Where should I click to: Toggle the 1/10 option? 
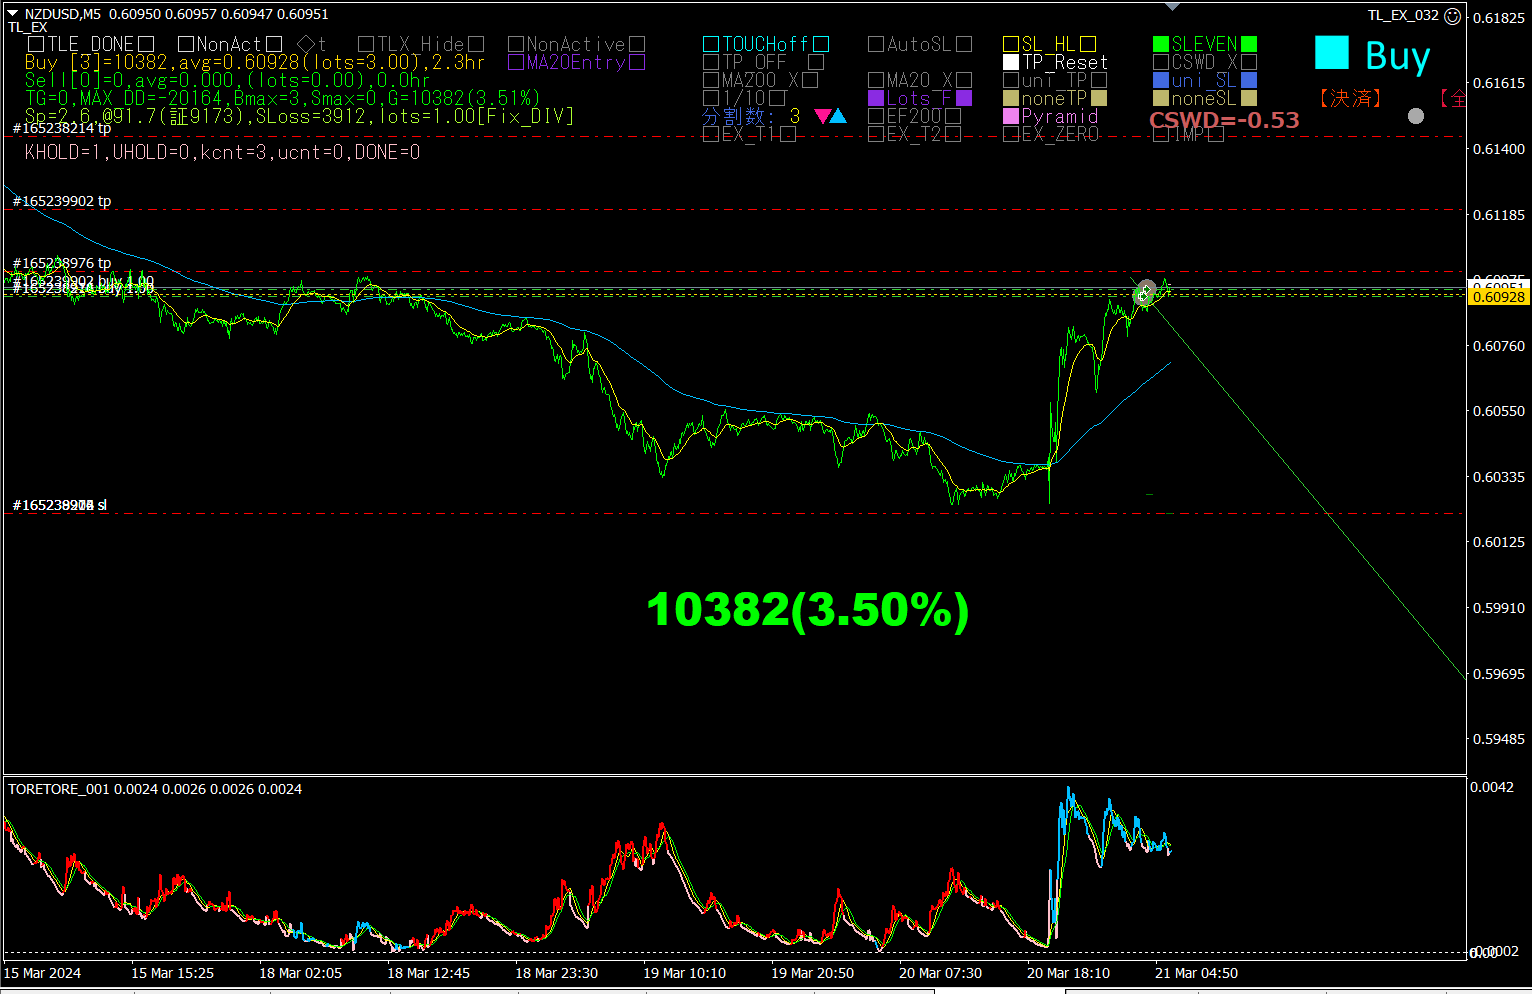pos(743,98)
